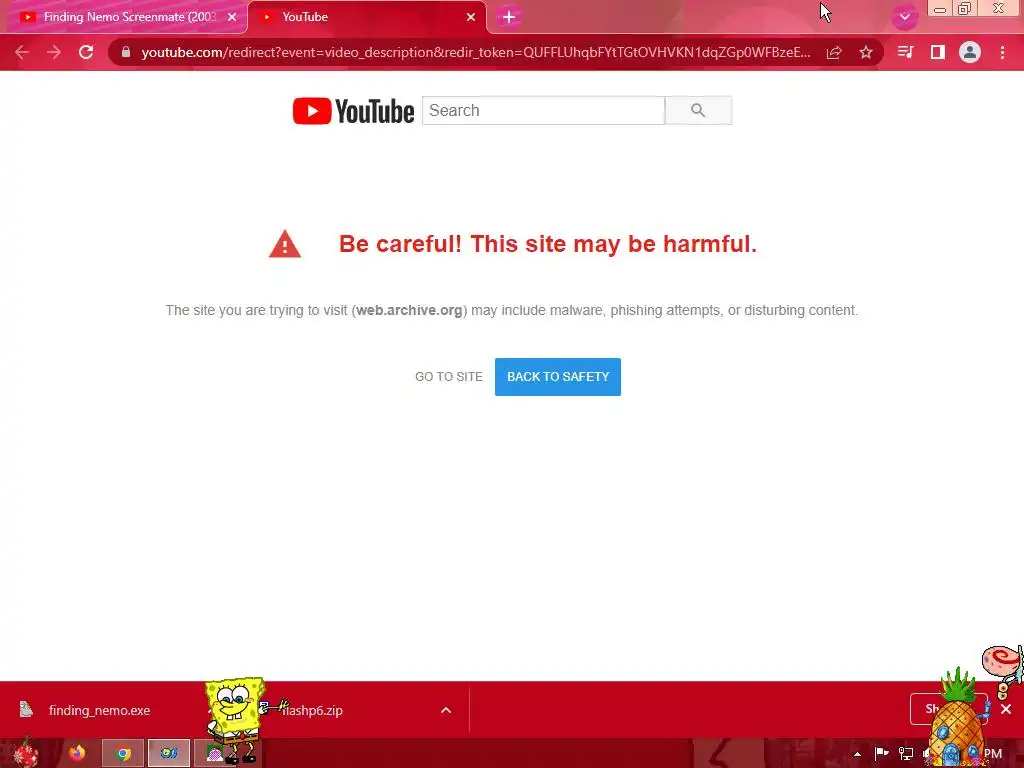Viewport: 1024px width, 768px height.
Task: Proceed with GO TO SITE
Action: (449, 377)
